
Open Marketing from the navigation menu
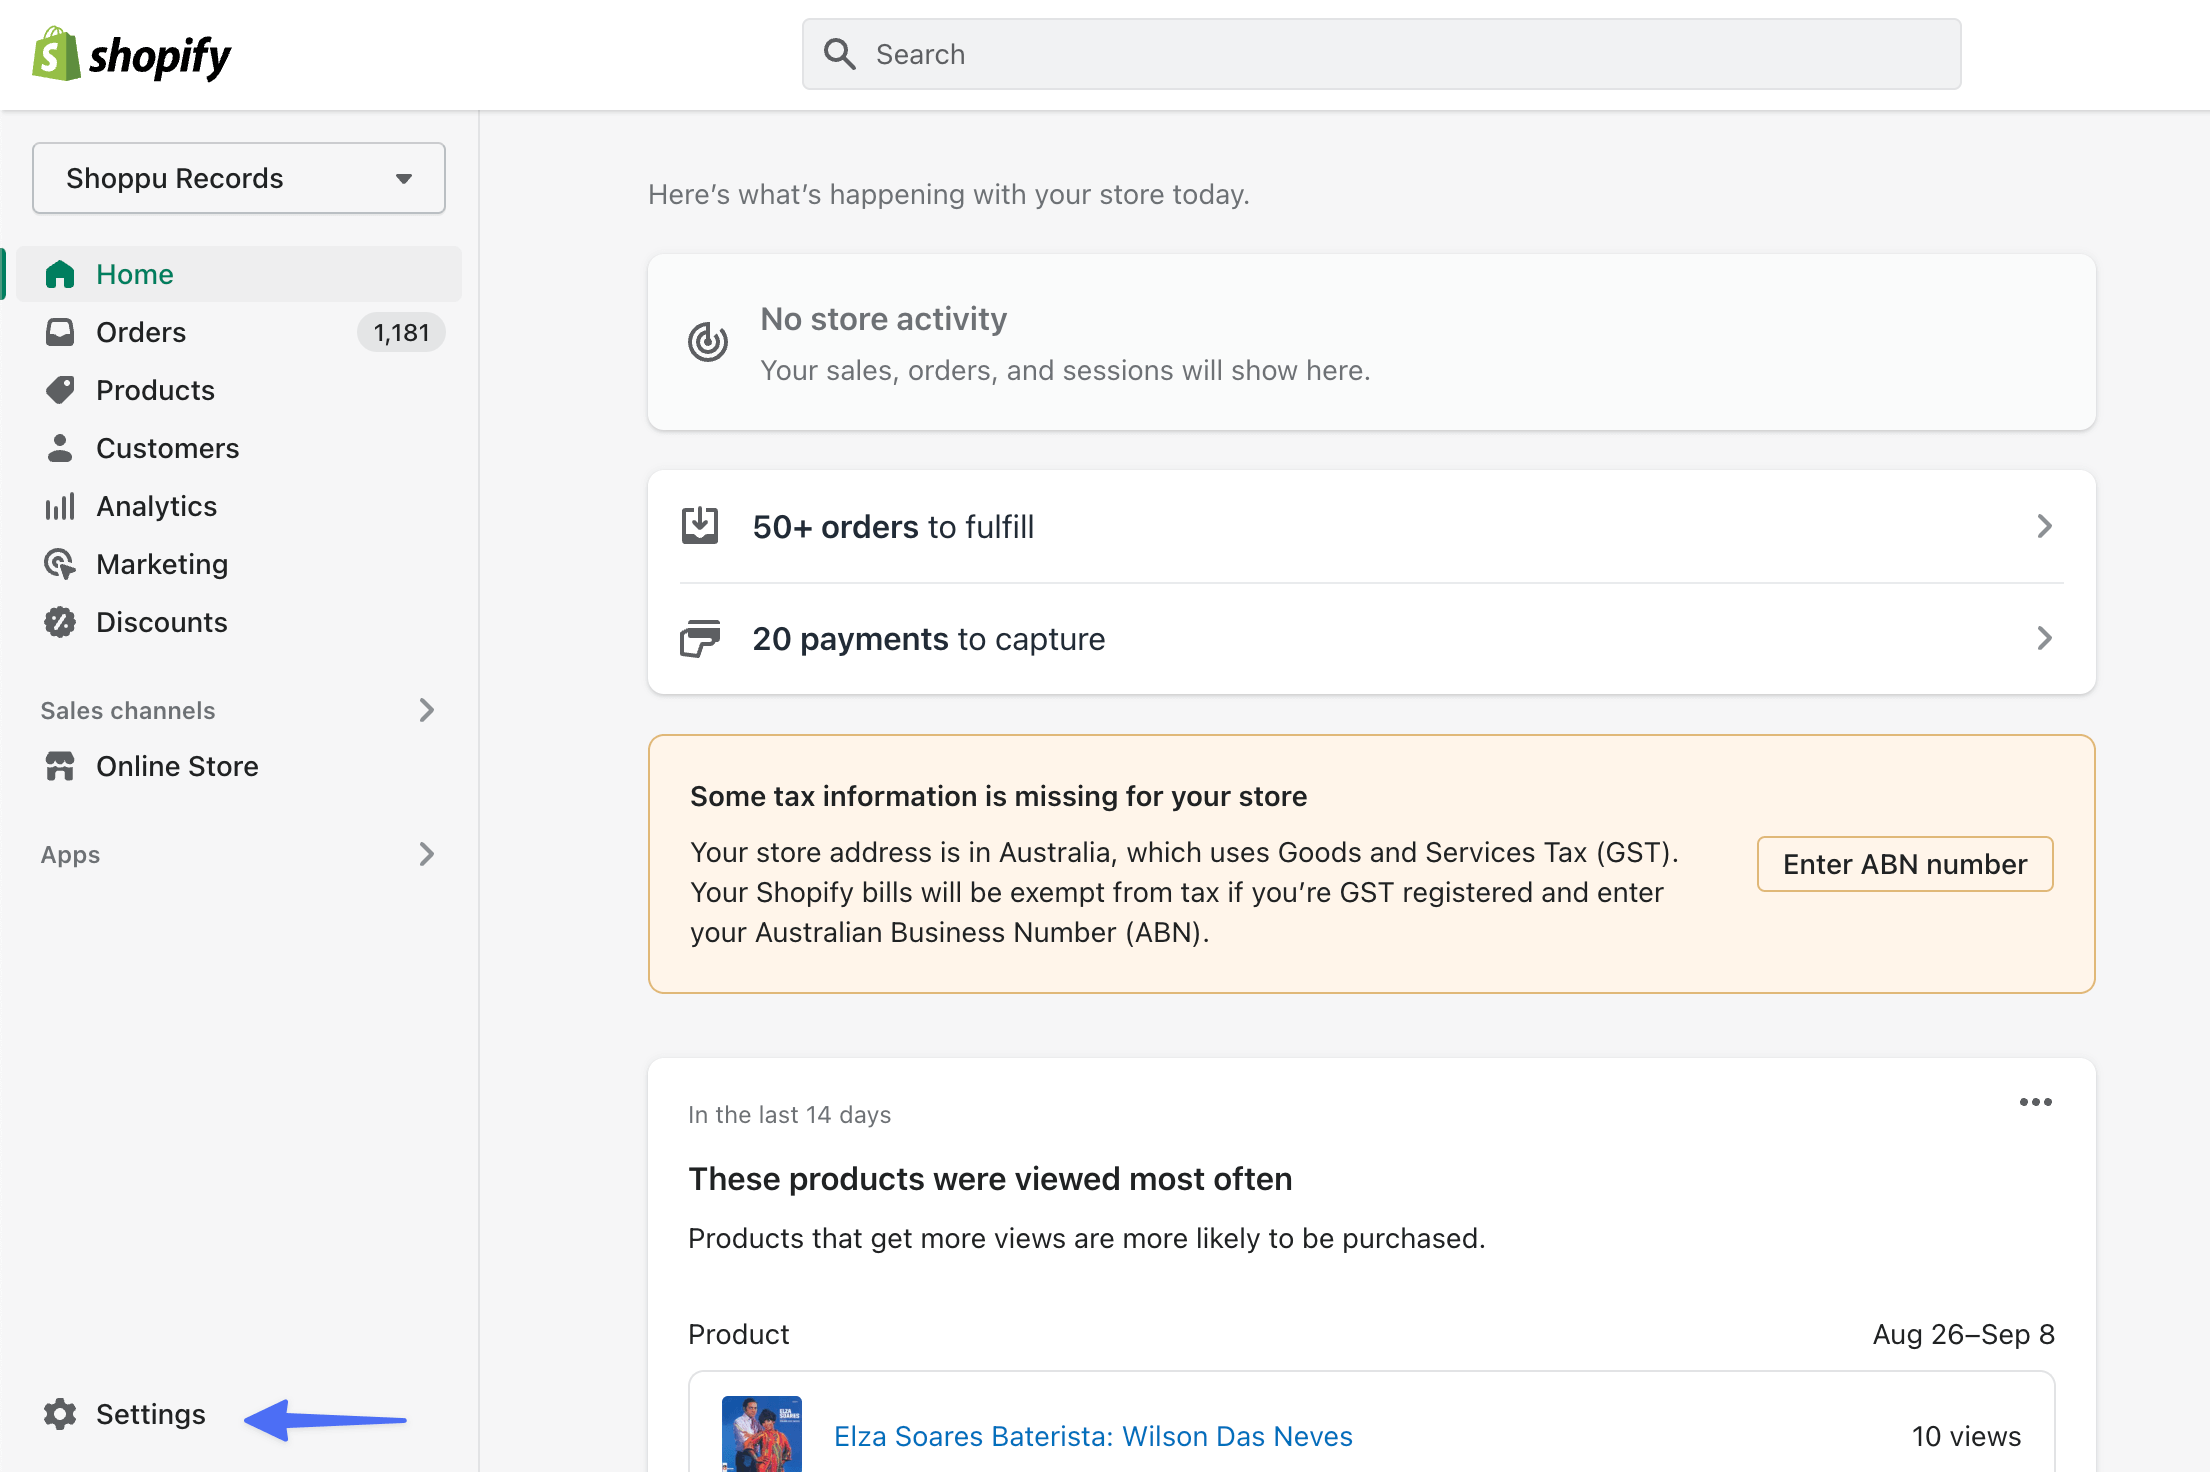click(162, 563)
